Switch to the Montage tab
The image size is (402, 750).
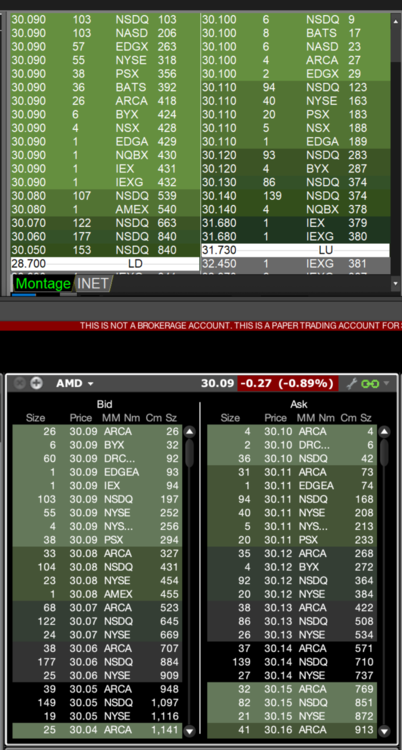point(43,284)
